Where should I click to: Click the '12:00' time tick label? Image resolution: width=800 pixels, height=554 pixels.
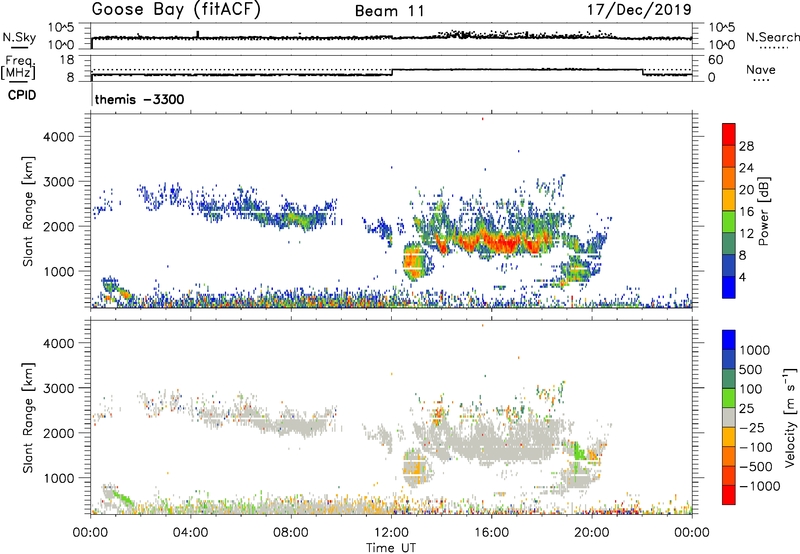tap(391, 533)
